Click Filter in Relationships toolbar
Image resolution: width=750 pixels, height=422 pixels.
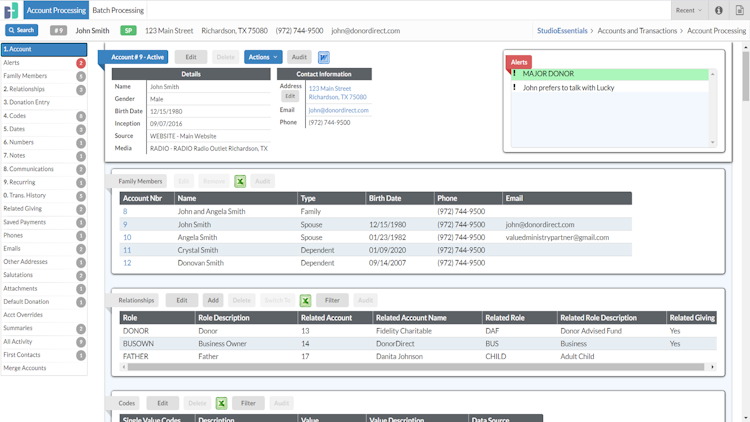pos(332,300)
